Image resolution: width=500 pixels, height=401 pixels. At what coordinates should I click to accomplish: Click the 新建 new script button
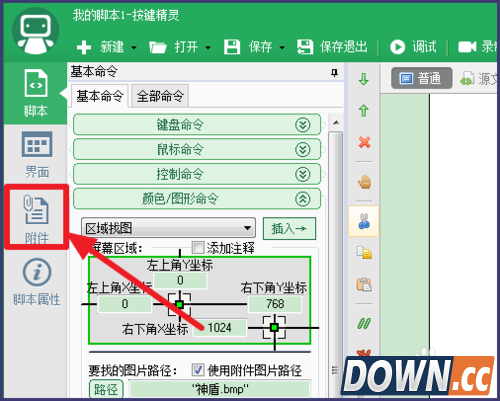(x=100, y=47)
